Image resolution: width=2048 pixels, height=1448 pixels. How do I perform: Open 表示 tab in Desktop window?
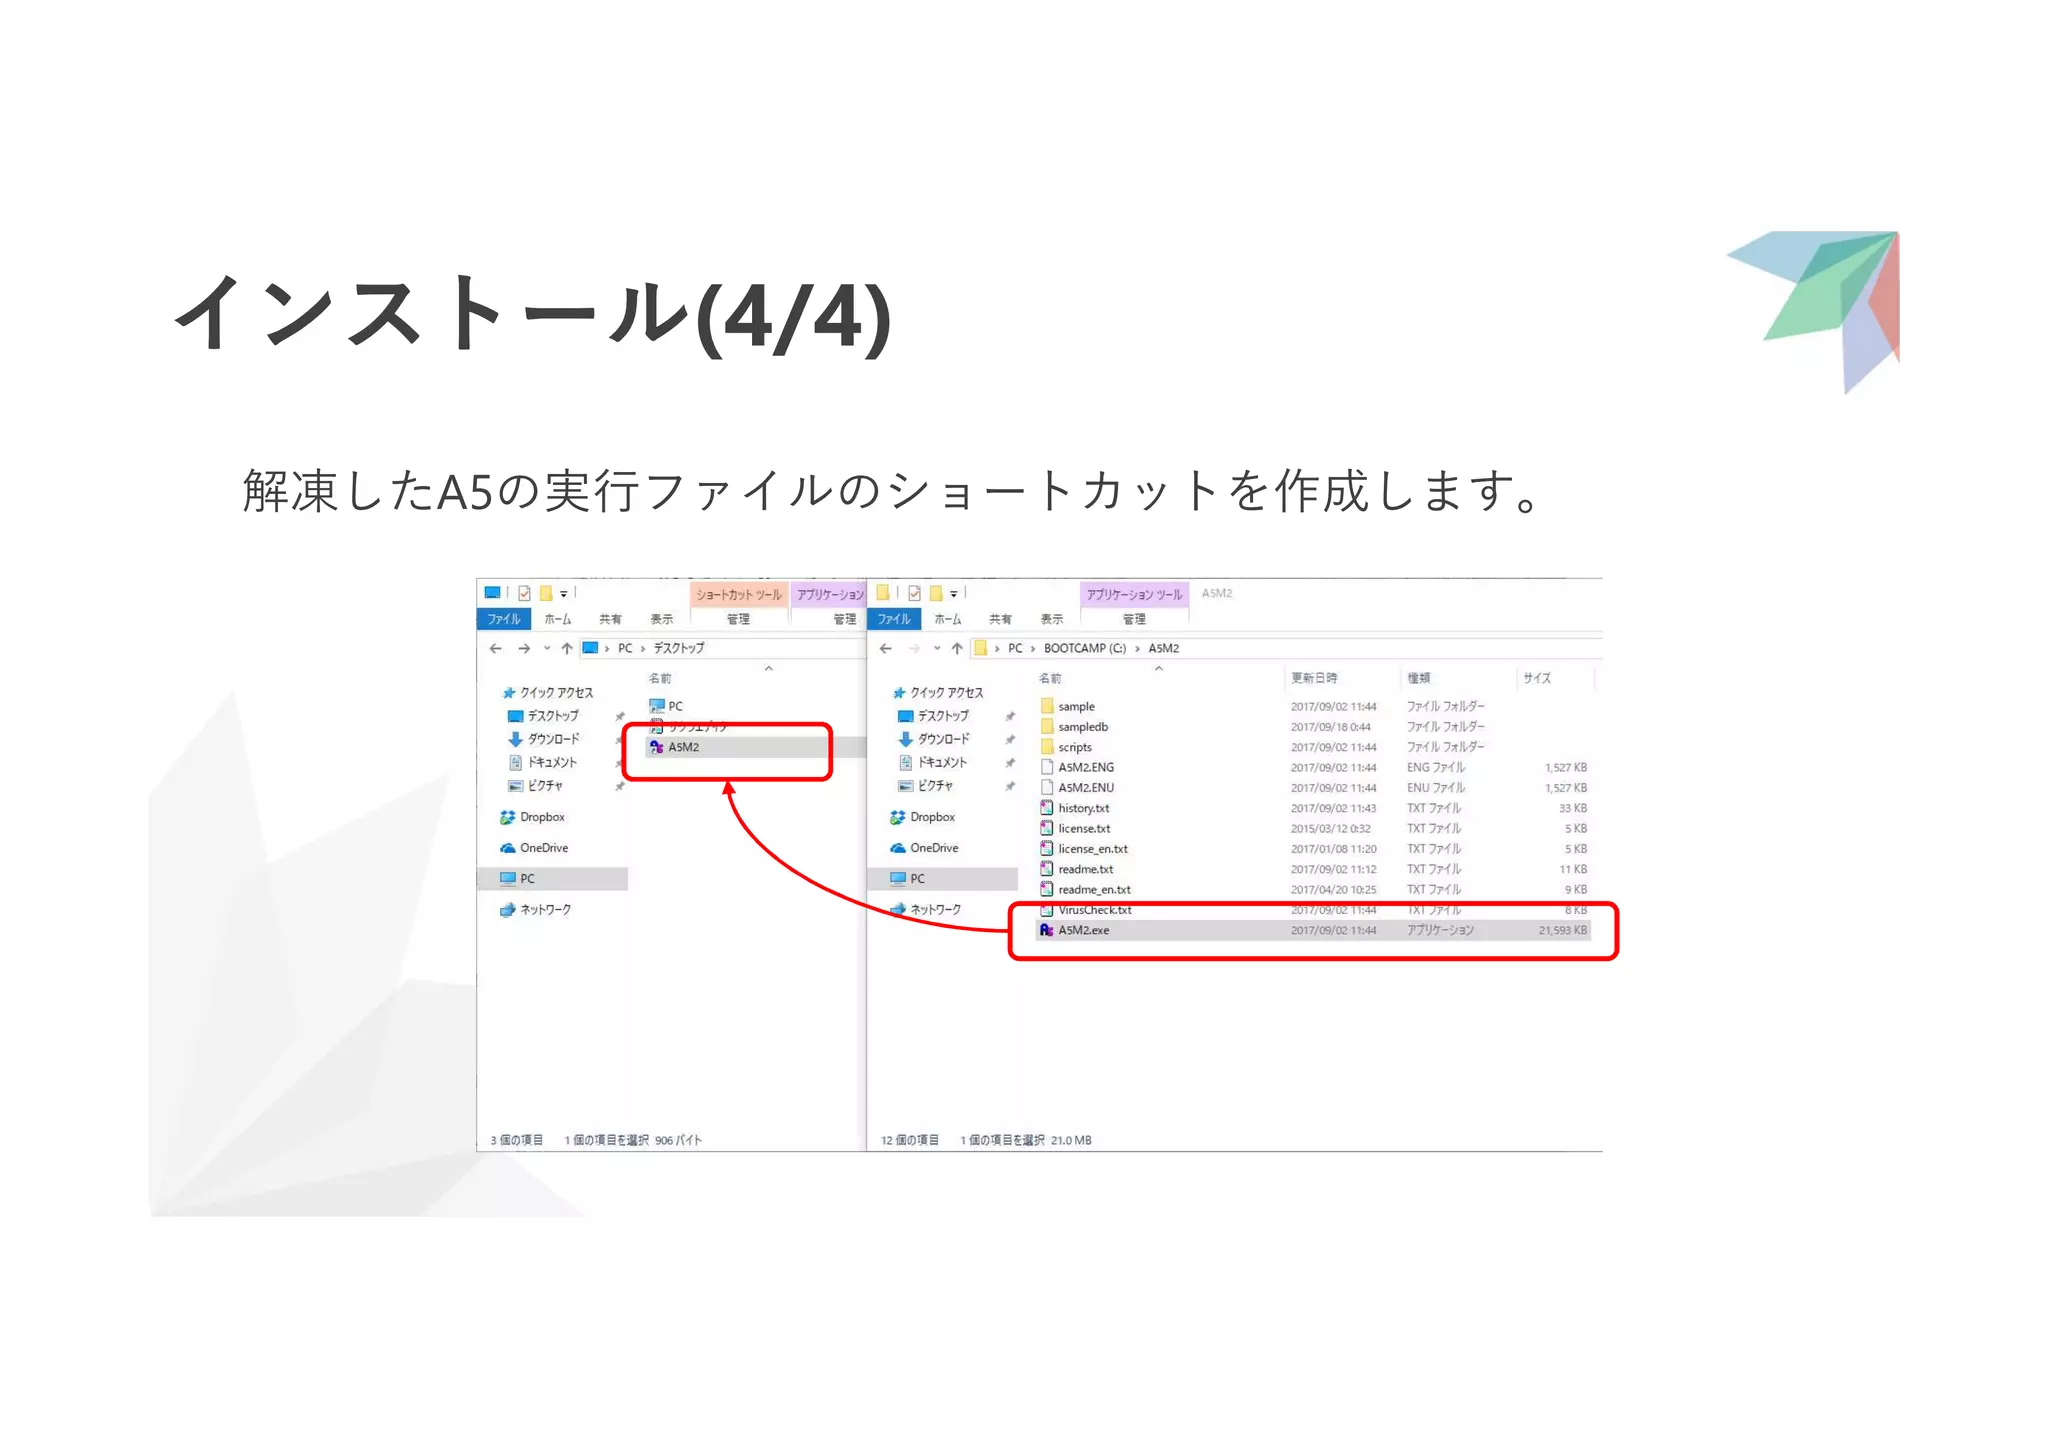(x=662, y=619)
